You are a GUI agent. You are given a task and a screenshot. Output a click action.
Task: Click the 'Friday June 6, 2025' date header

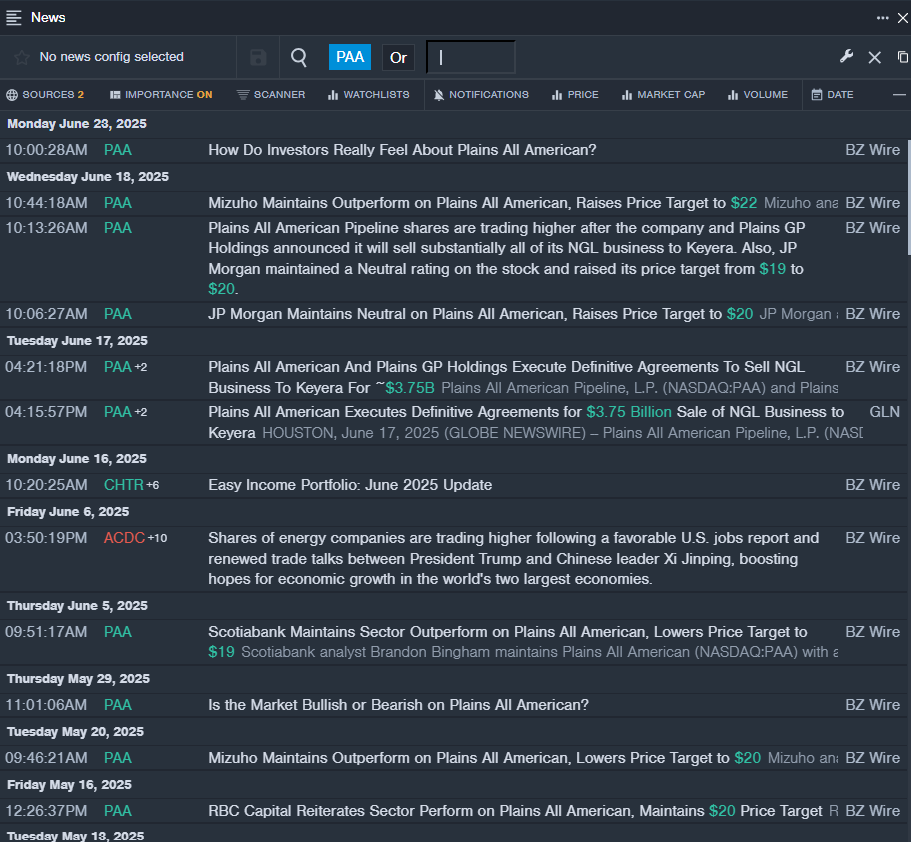click(68, 512)
